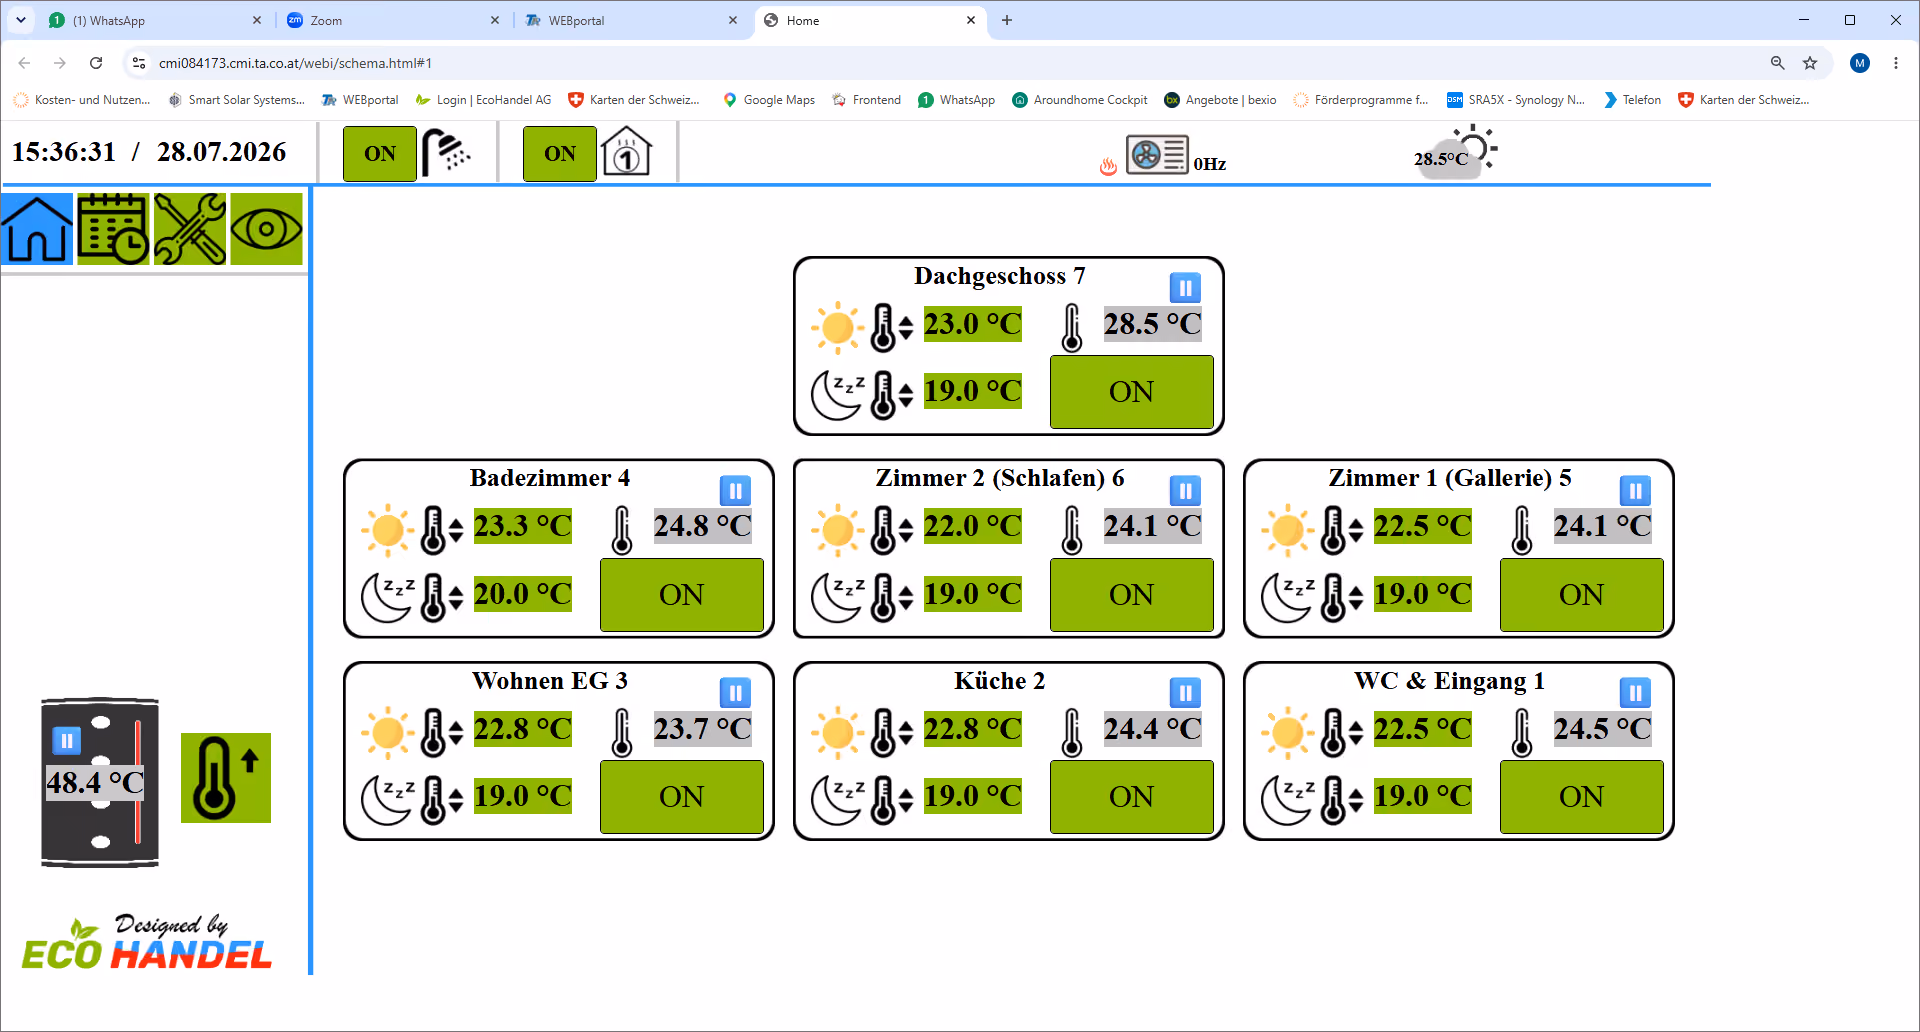1920x1032 pixels.
Task: Open the tools settings icon
Action: [190, 229]
